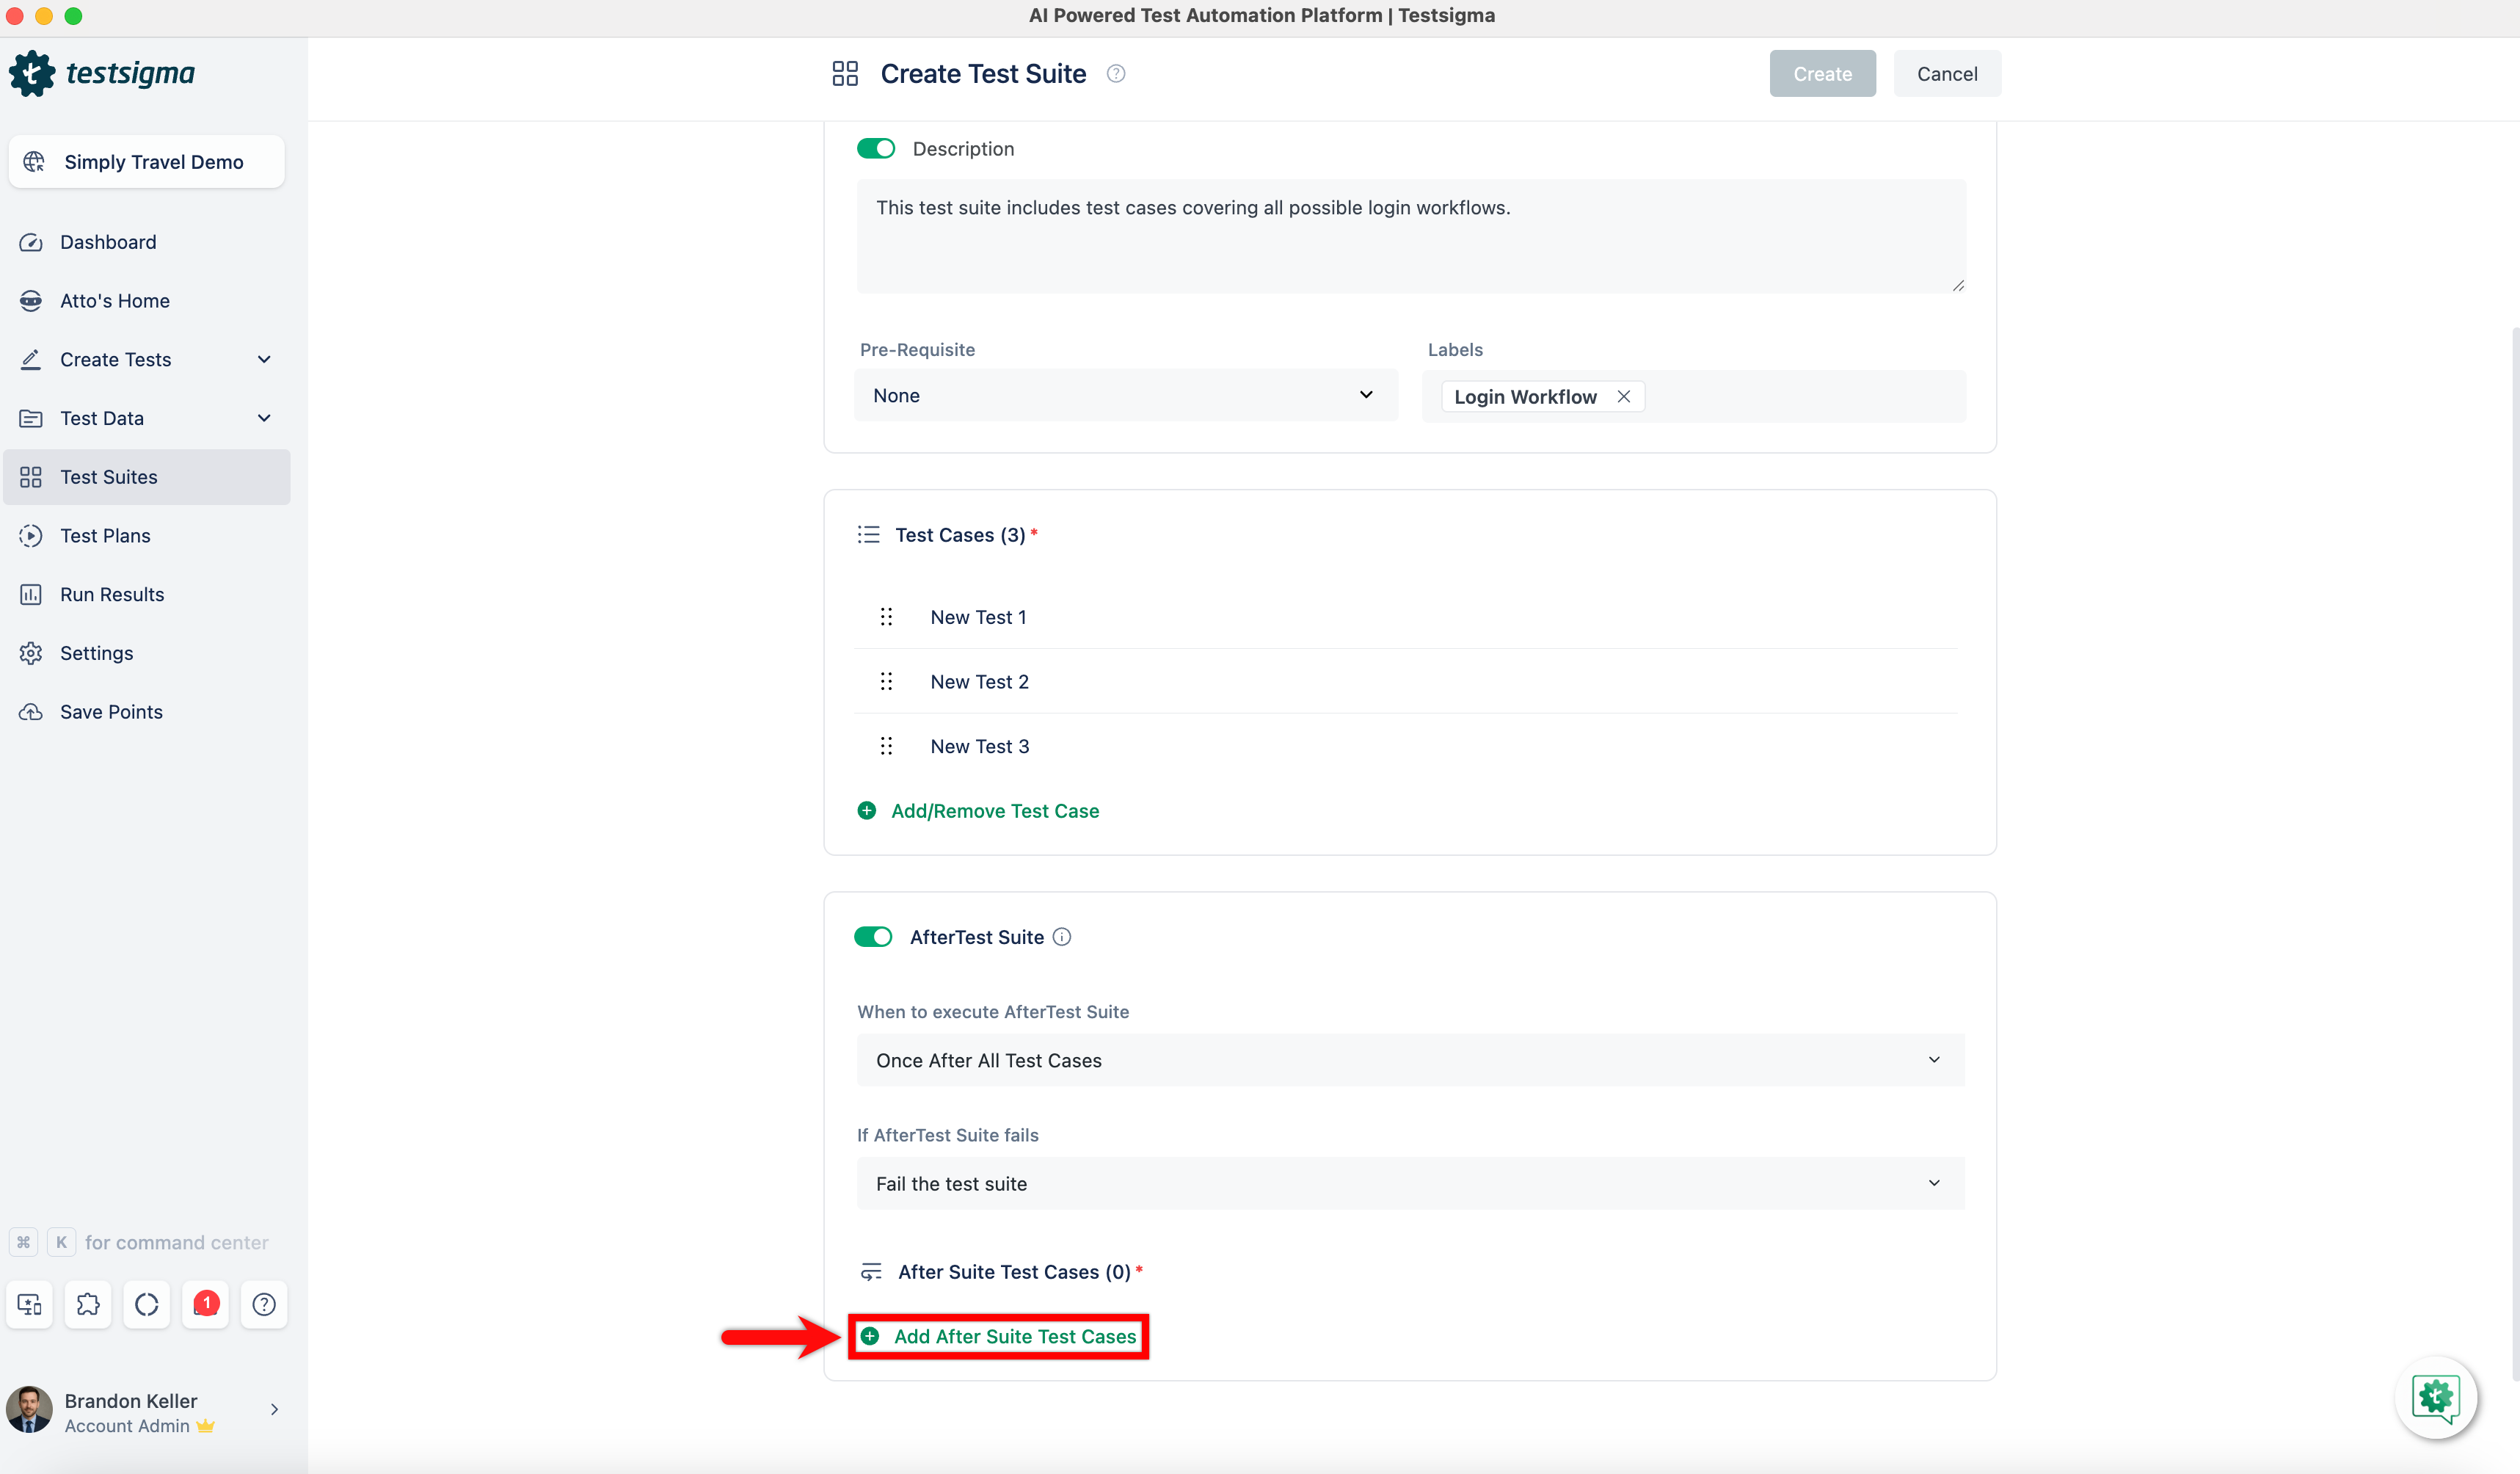Open the Pre-Requisite dropdown showing None
This screenshot has height=1474, width=2520.
pos(1125,395)
